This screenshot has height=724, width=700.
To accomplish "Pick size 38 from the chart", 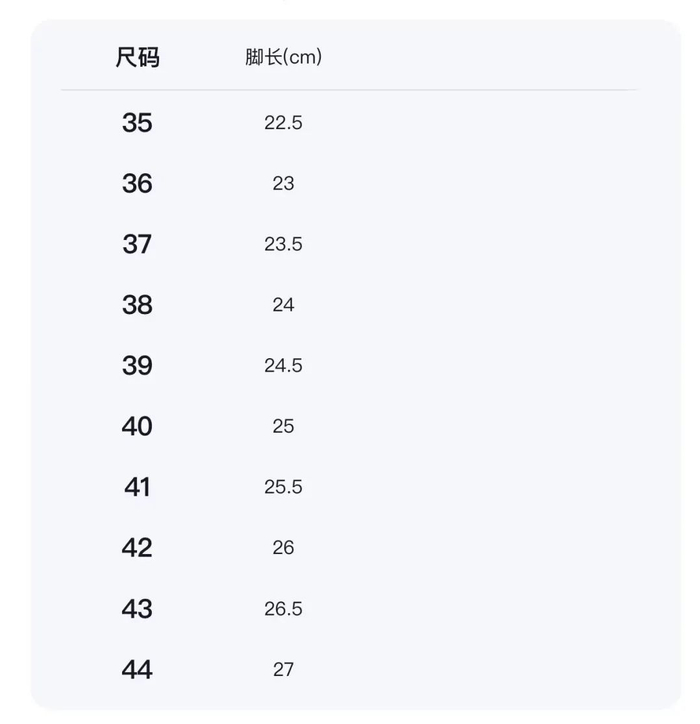I will 137,305.
